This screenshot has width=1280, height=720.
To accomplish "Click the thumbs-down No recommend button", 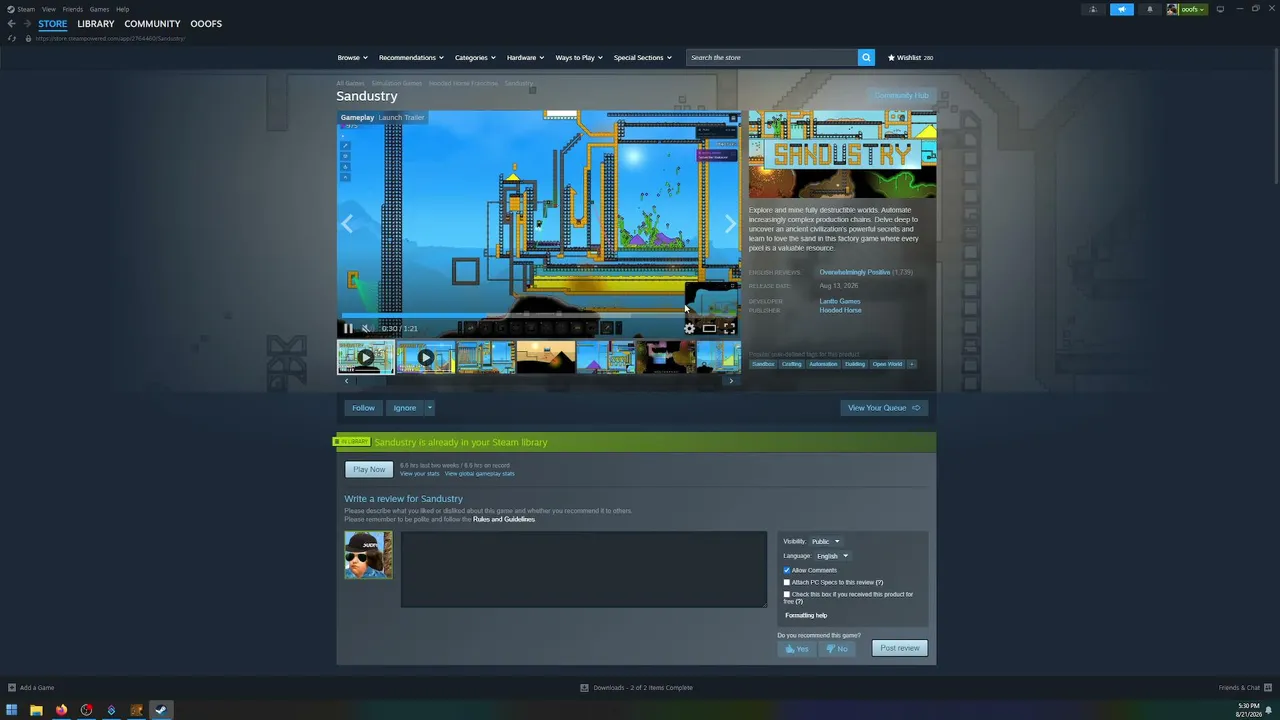I will (837, 649).
